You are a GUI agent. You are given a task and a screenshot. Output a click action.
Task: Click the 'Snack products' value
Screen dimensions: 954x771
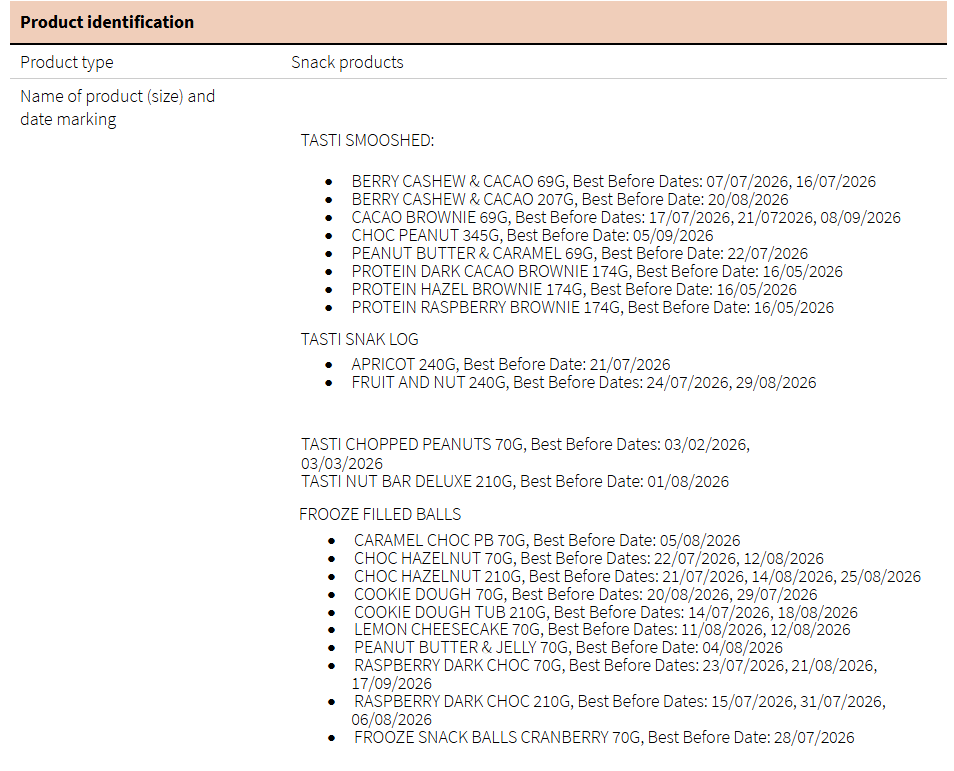coord(347,62)
